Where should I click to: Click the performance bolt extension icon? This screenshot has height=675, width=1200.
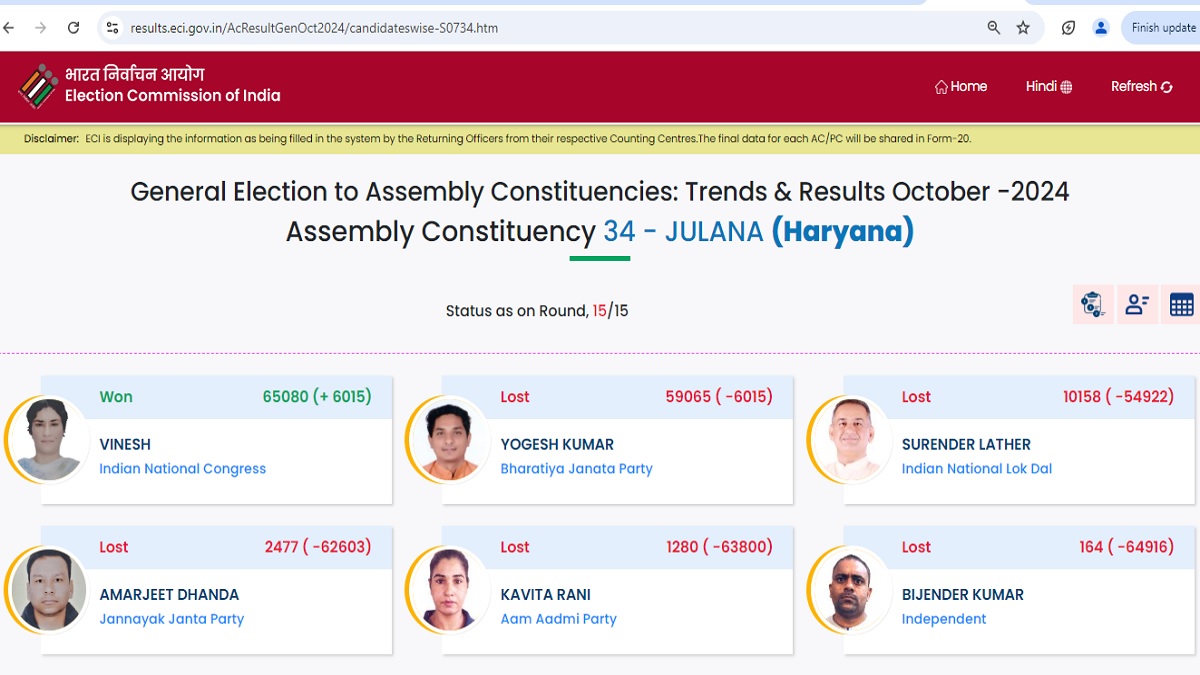(x=1068, y=28)
